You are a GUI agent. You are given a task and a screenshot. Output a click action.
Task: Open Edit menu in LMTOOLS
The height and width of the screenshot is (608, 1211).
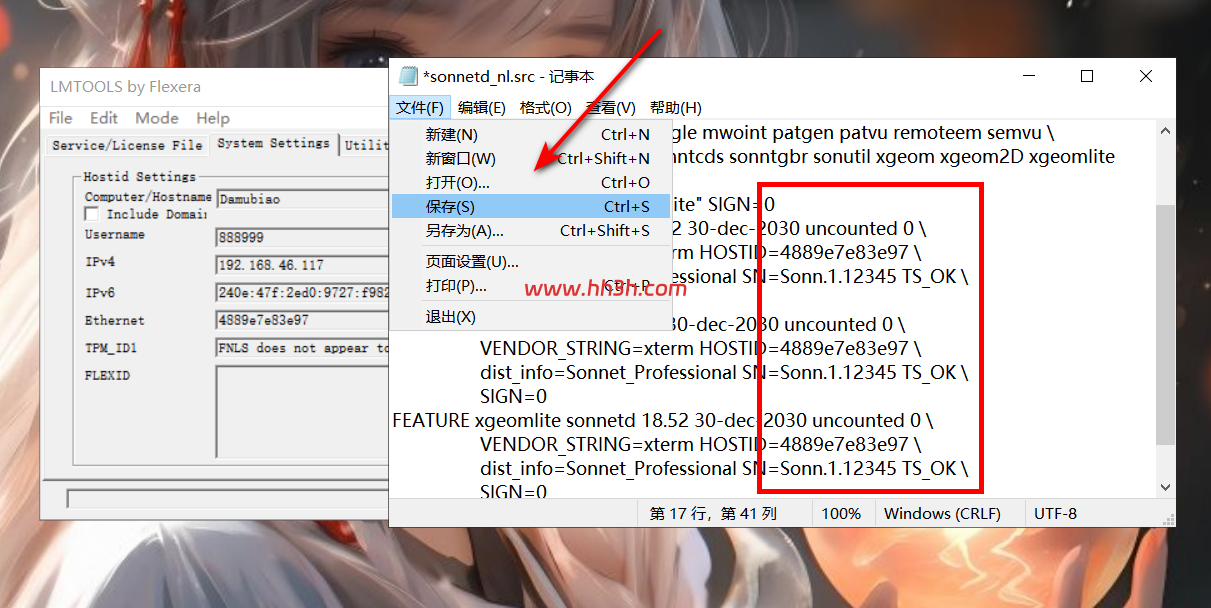pyautogui.click(x=104, y=118)
